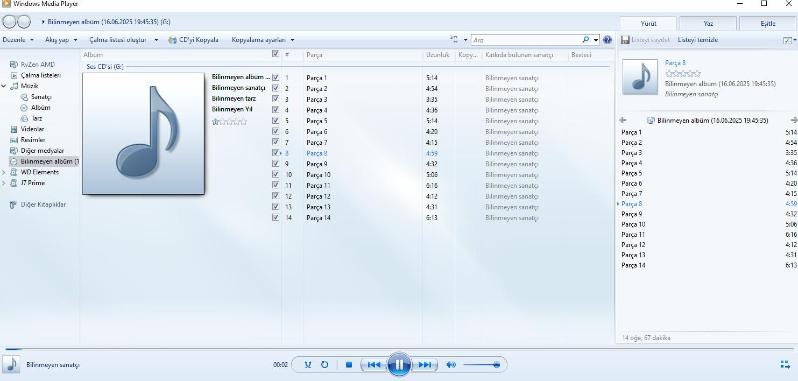Expand the WD Elements tree node
Viewport: 798px width, 381px height.
(4, 172)
